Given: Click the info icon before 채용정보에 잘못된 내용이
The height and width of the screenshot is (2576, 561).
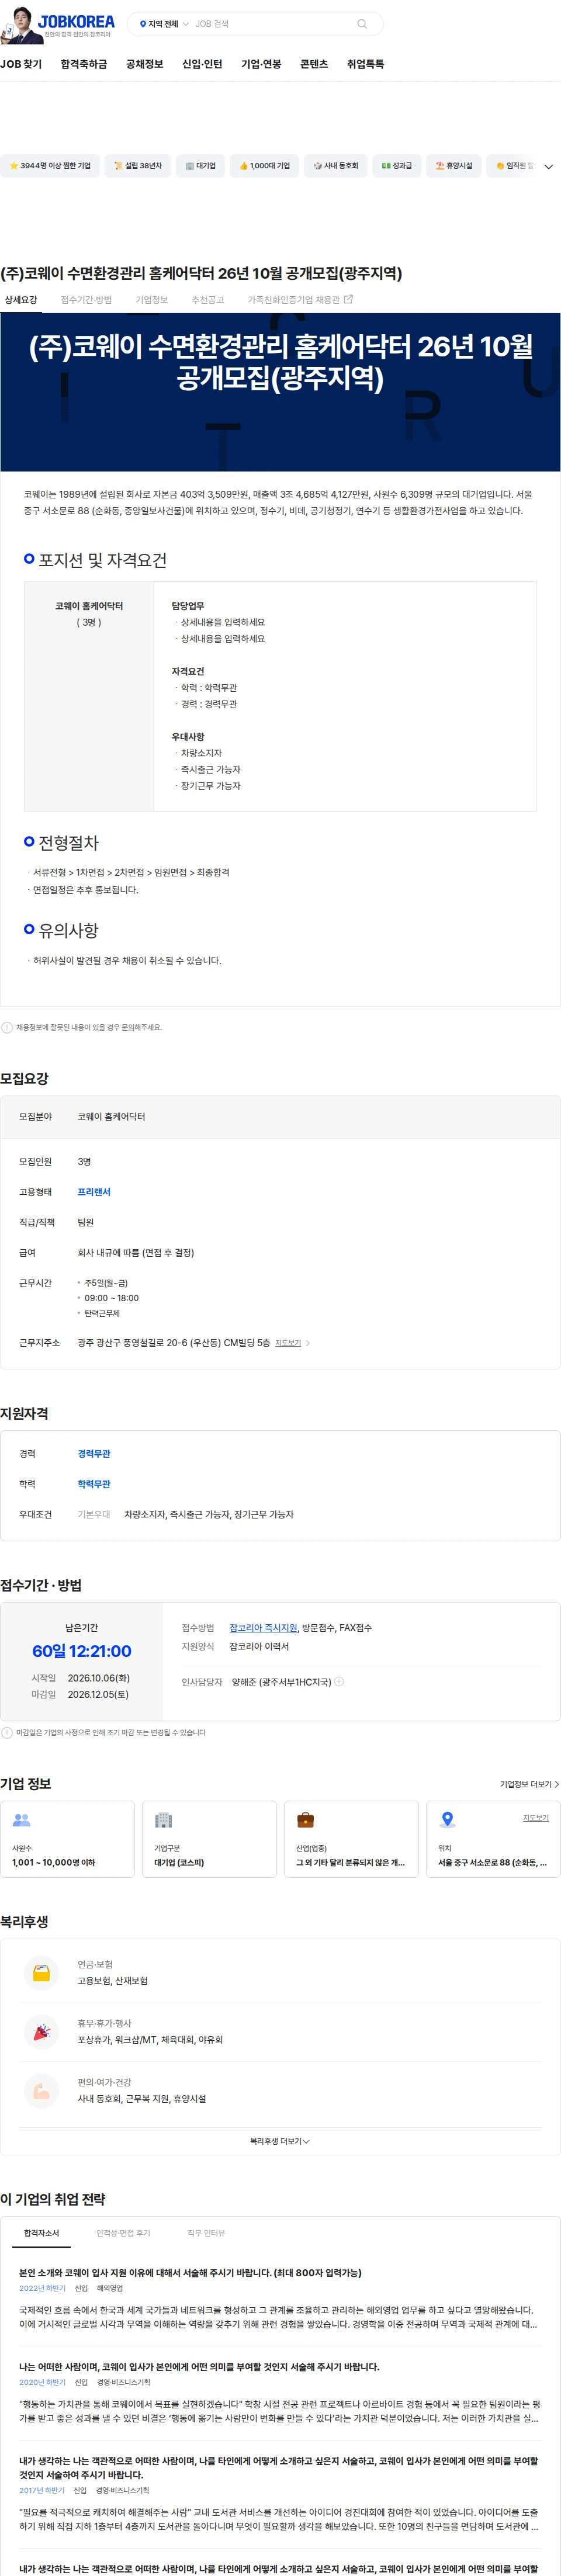Looking at the screenshot, I should click(7, 1027).
